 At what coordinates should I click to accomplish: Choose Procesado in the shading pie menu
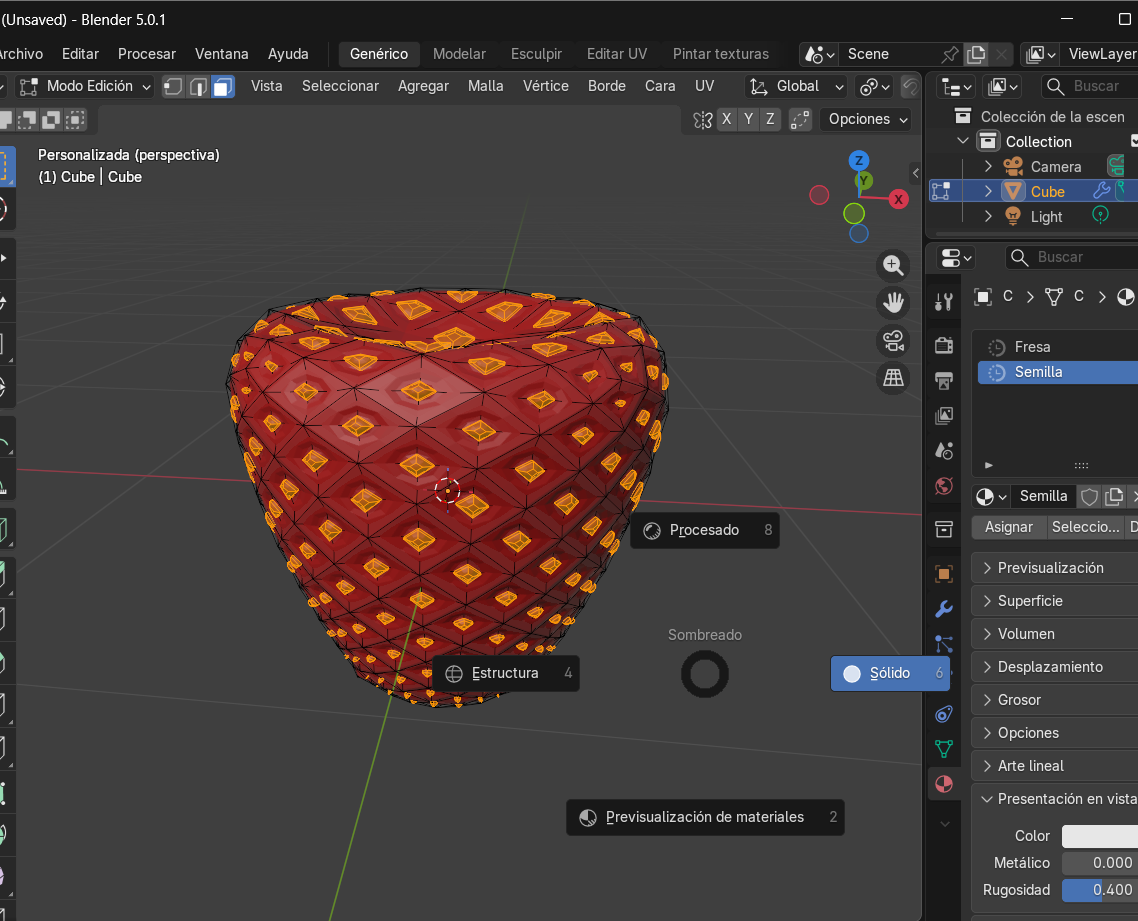pos(704,530)
